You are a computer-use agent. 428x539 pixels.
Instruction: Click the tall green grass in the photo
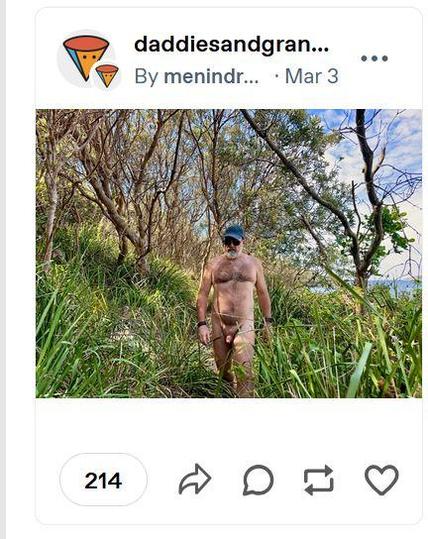103,344
